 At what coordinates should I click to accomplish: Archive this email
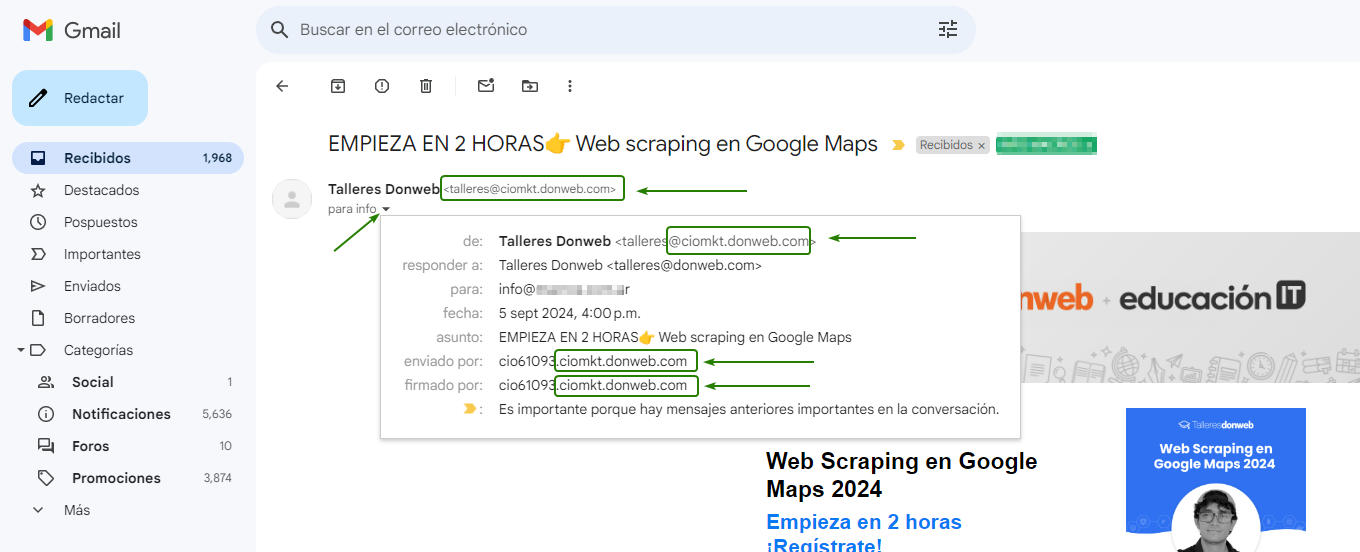338,86
